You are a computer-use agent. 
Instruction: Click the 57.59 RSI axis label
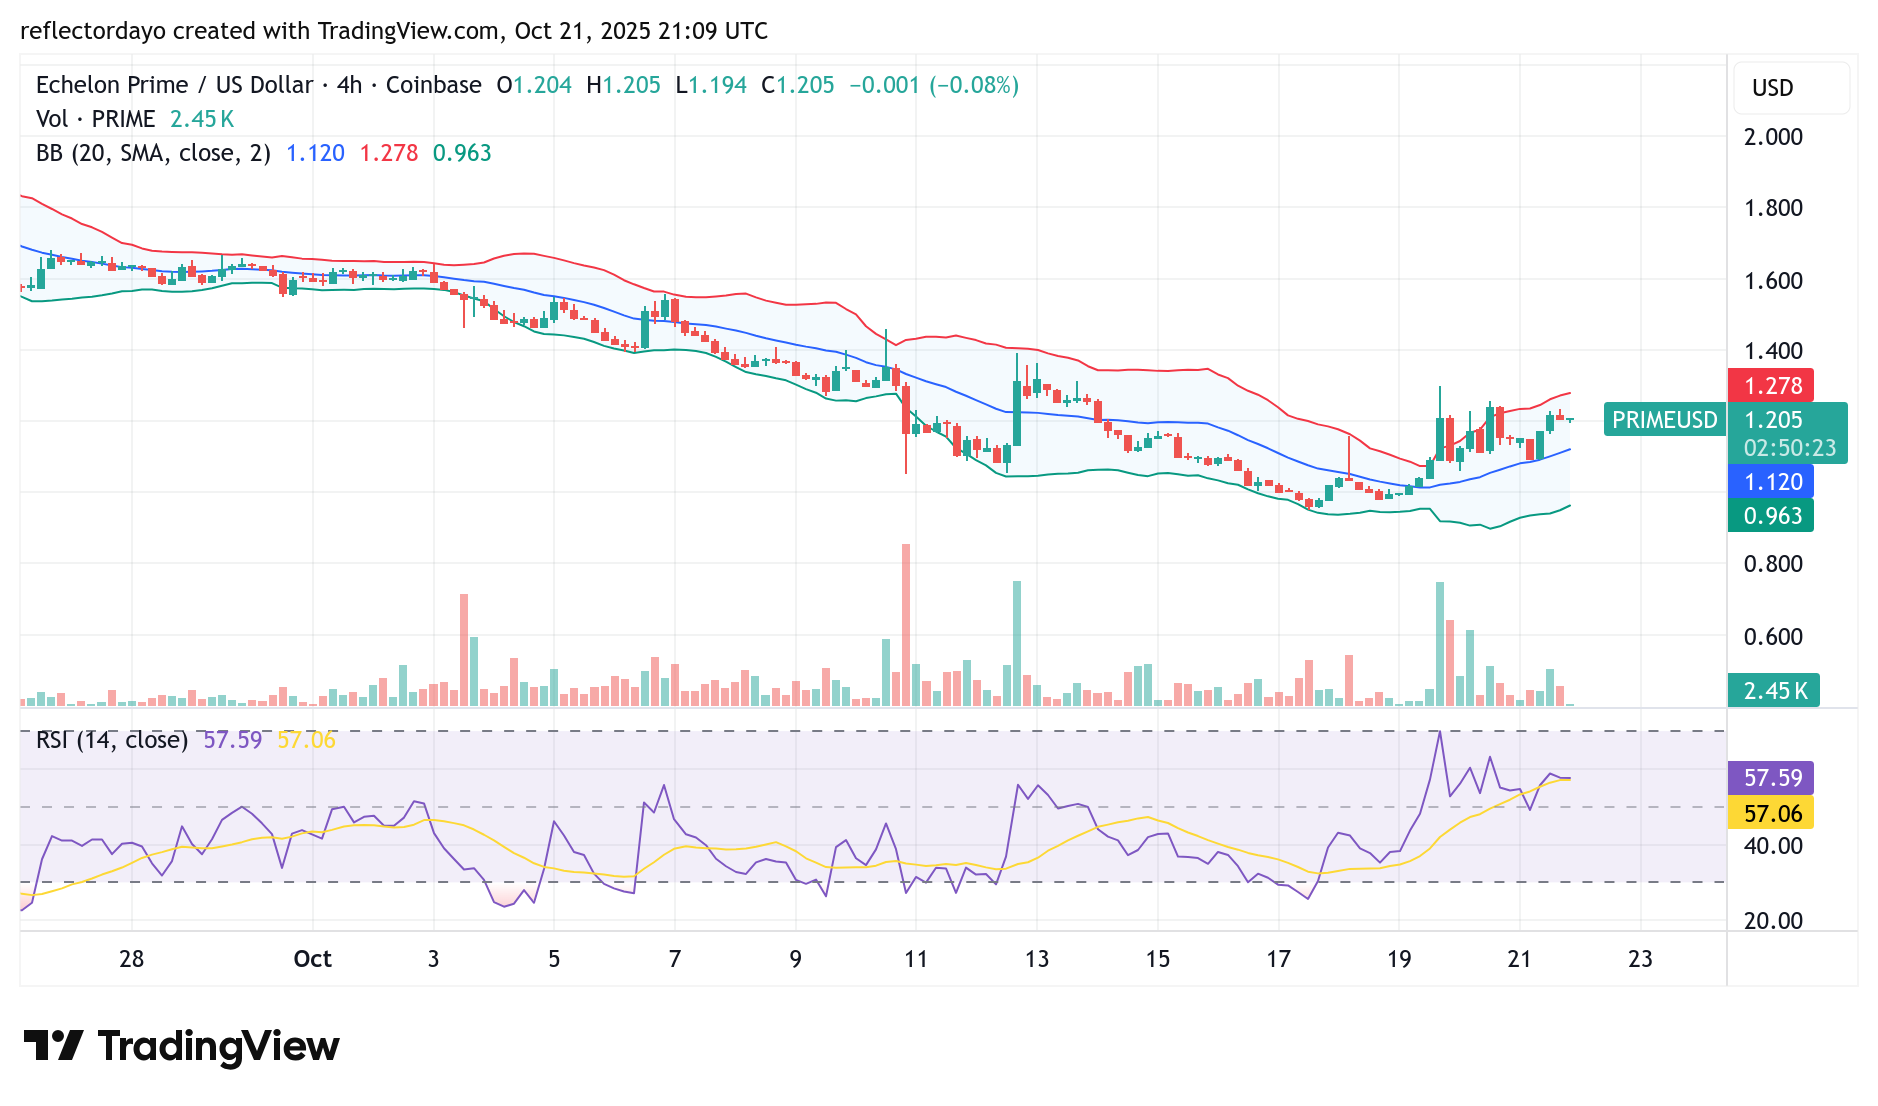click(1772, 778)
